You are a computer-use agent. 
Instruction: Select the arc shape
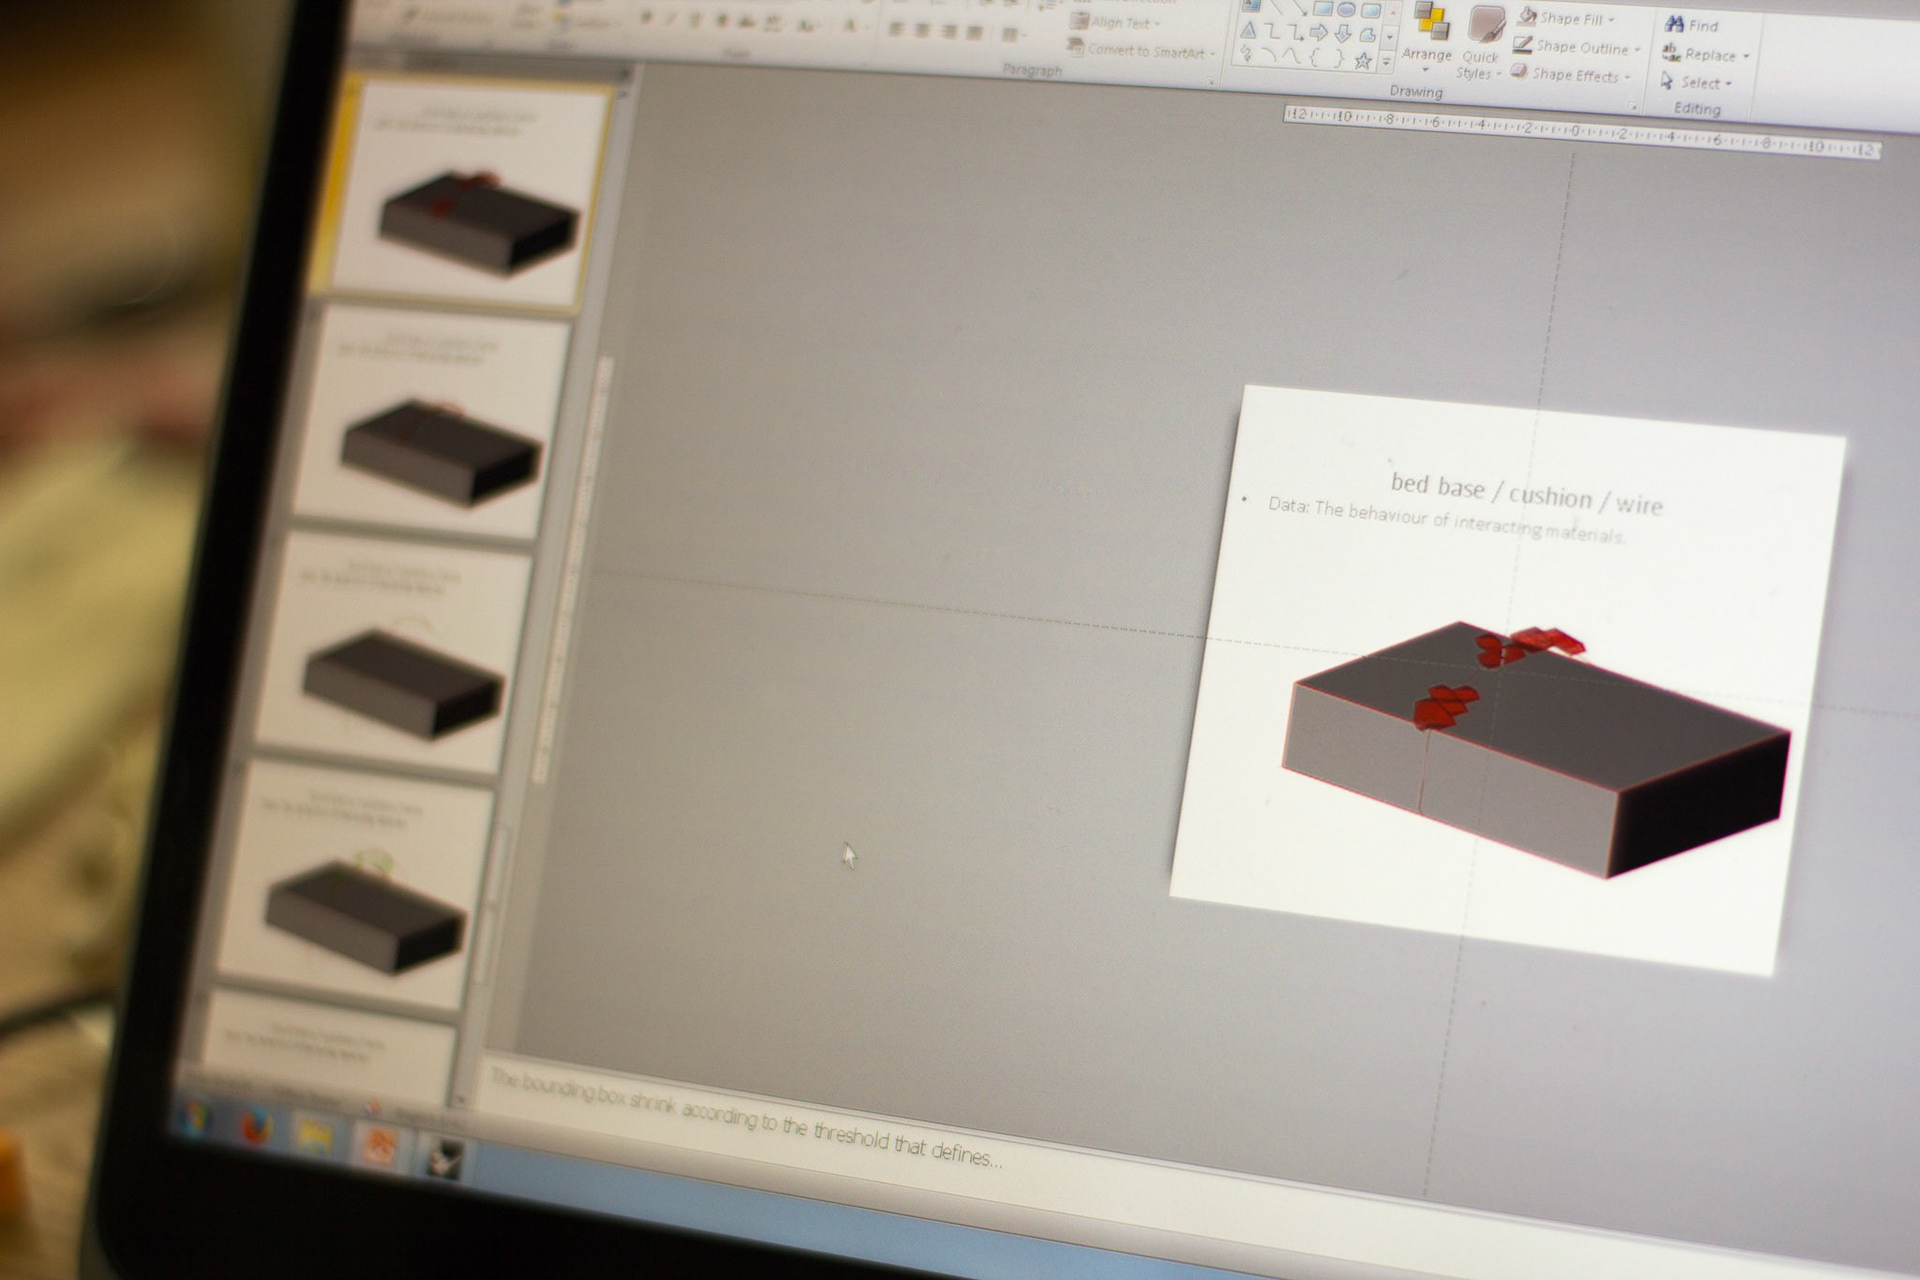click(1269, 54)
